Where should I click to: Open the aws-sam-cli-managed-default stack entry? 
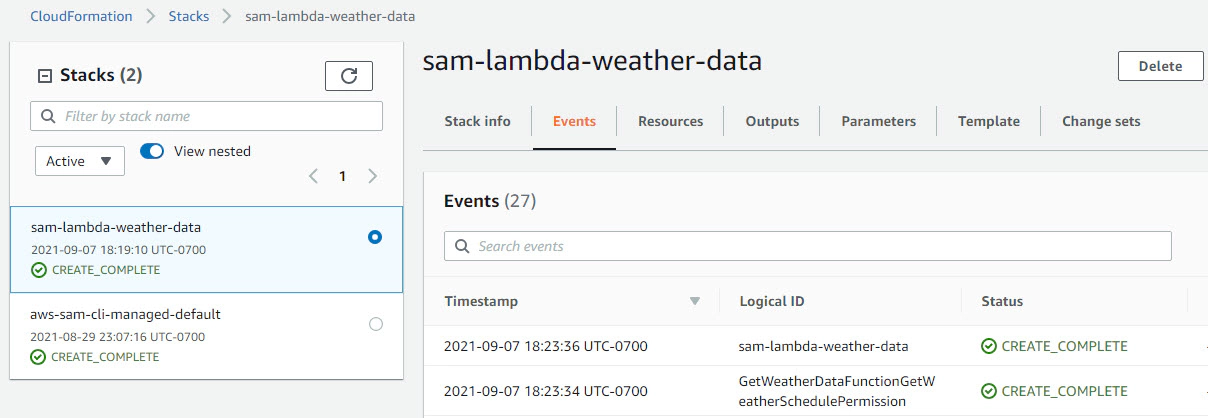pyautogui.click(x=207, y=336)
